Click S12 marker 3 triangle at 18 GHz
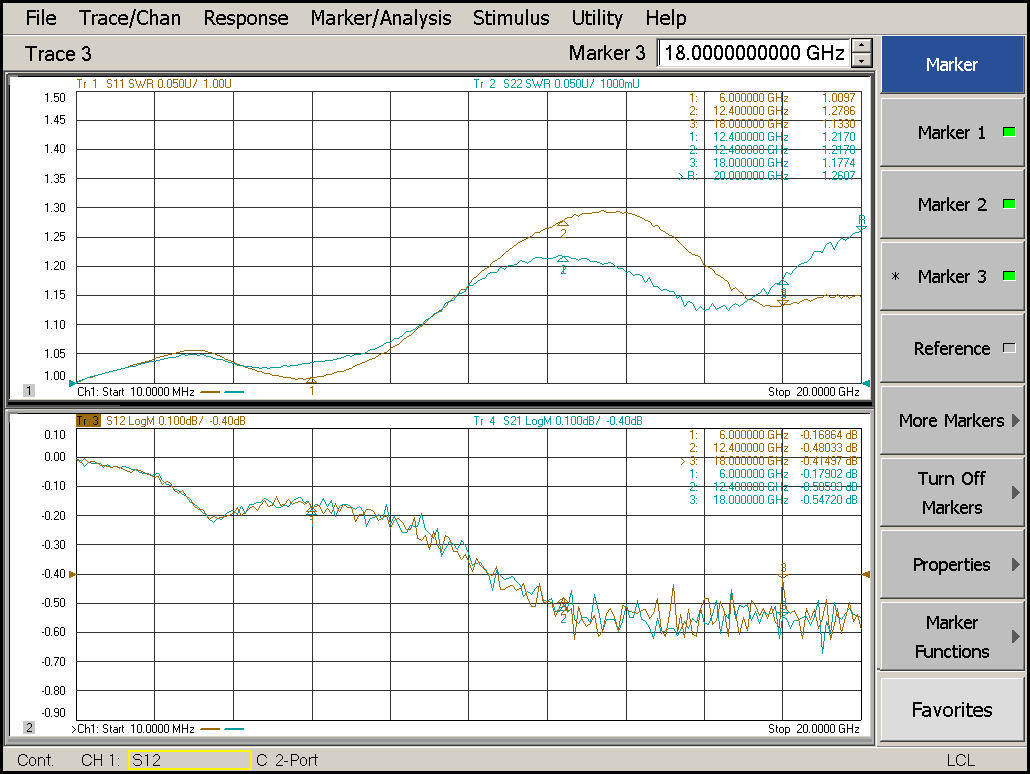This screenshot has height=774, width=1030. pos(783,576)
